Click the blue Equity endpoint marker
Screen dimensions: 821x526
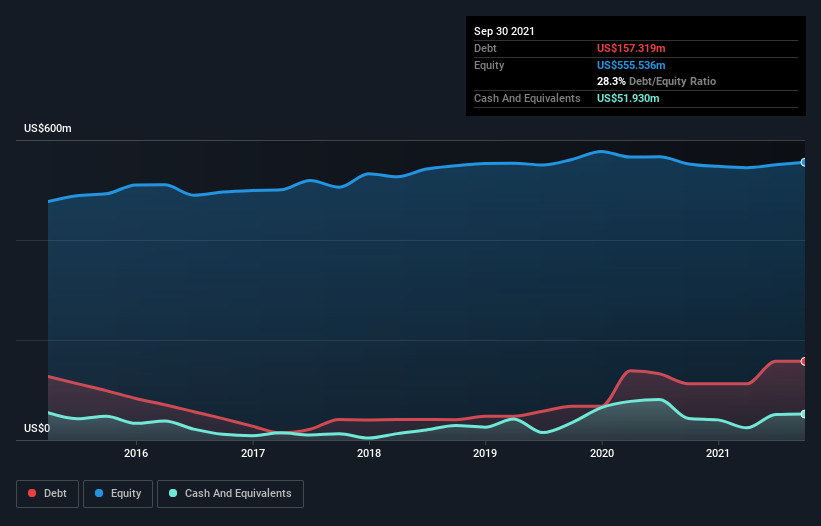[804, 162]
